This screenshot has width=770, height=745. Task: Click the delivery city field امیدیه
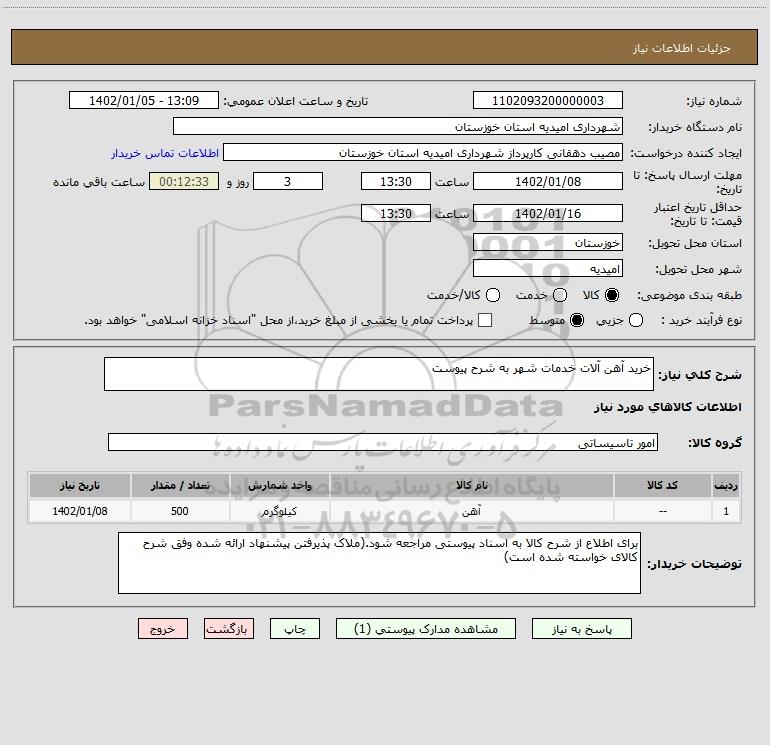[x=548, y=269]
